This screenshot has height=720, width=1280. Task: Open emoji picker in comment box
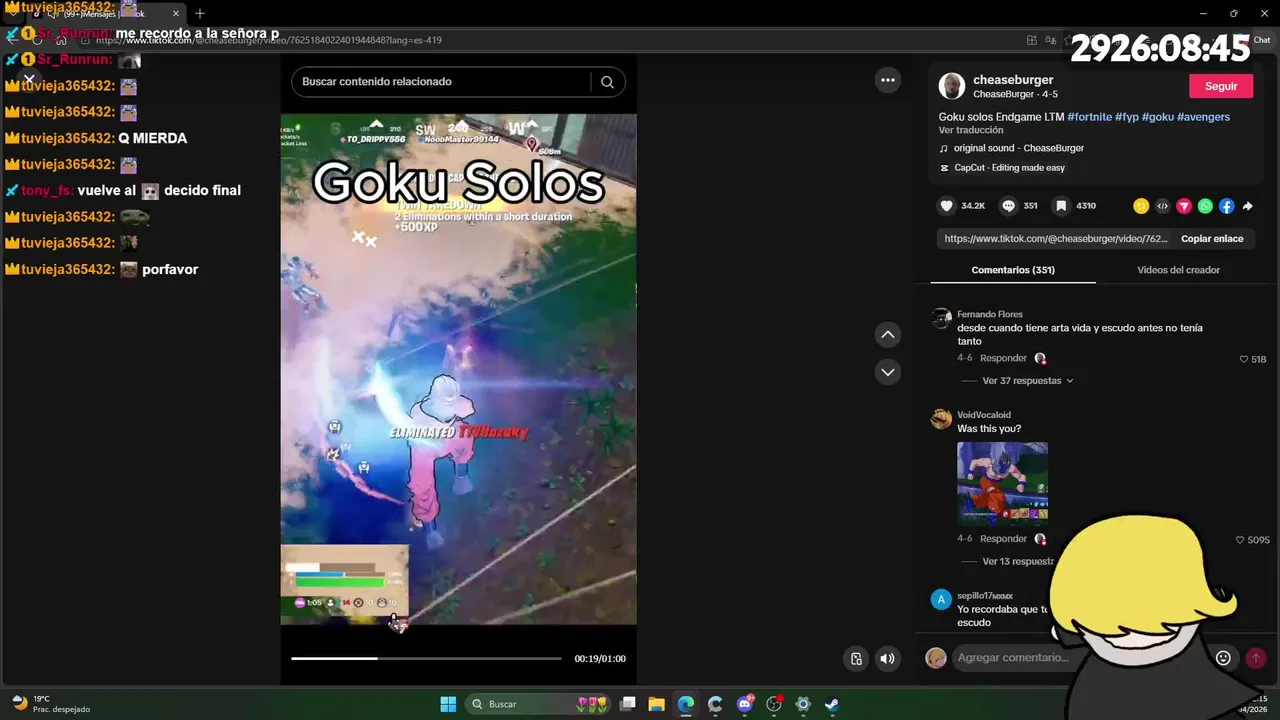pyautogui.click(x=1223, y=658)
